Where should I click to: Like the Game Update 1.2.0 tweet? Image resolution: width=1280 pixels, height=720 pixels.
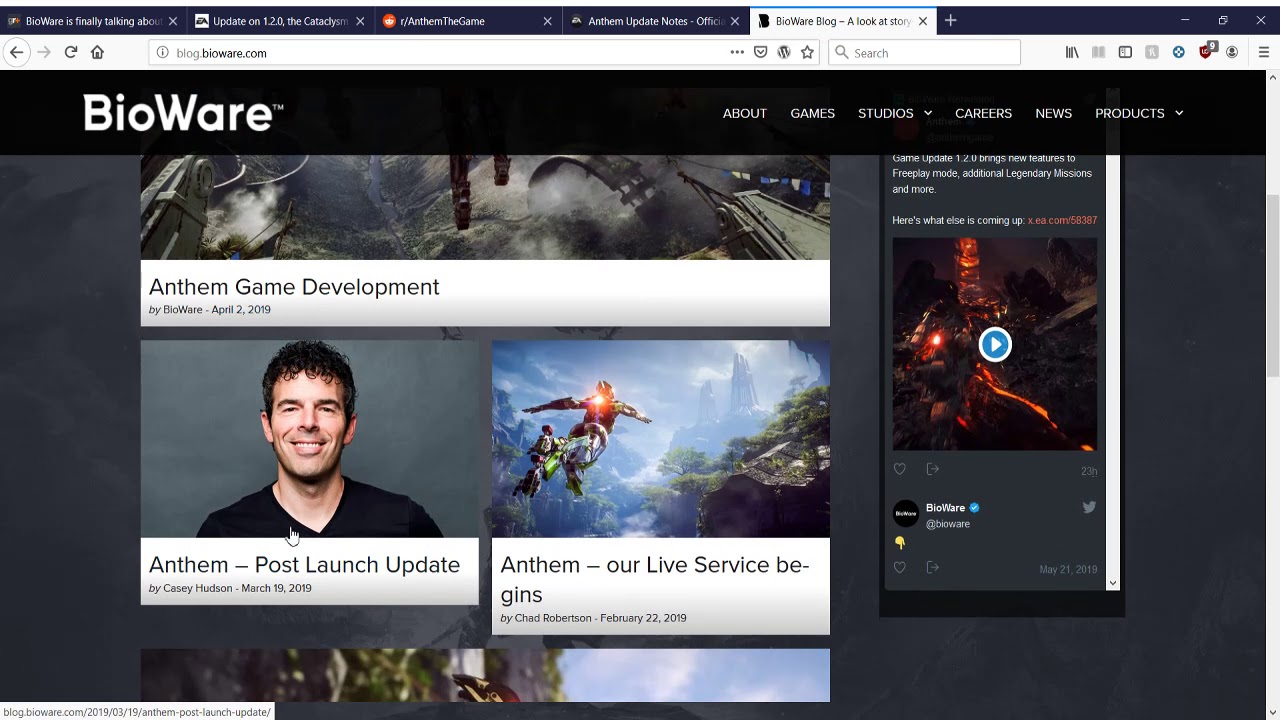[x=899, y=469]
